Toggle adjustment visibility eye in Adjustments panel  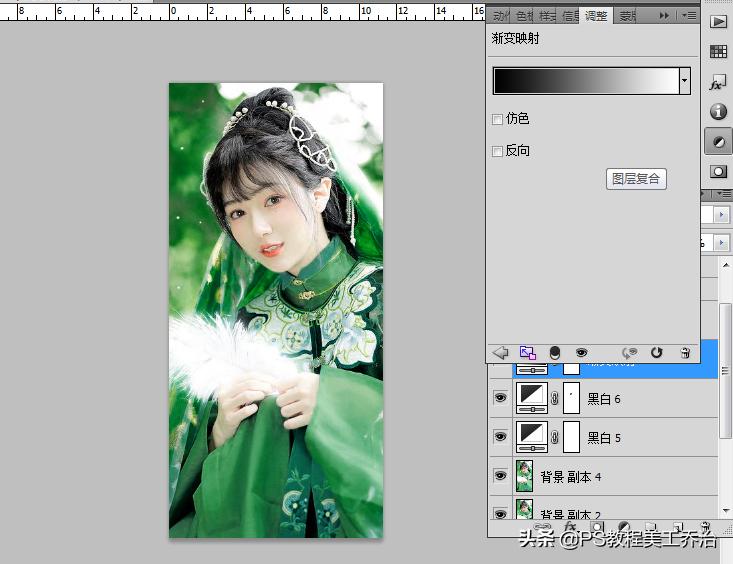(x=582, y=353)
